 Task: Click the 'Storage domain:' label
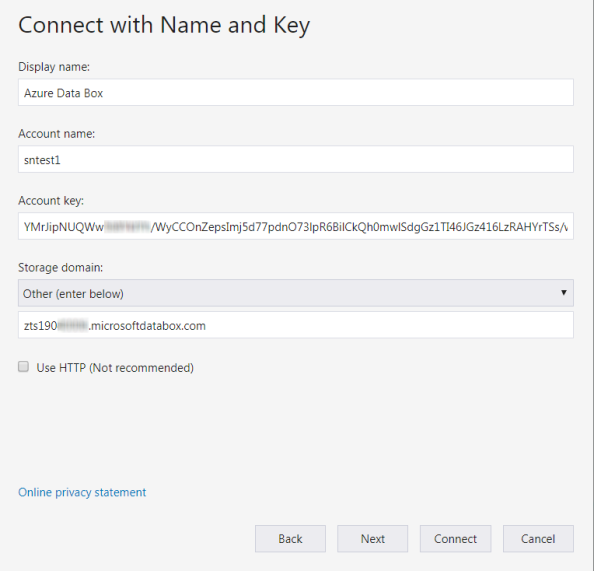(x=60, y=268)
